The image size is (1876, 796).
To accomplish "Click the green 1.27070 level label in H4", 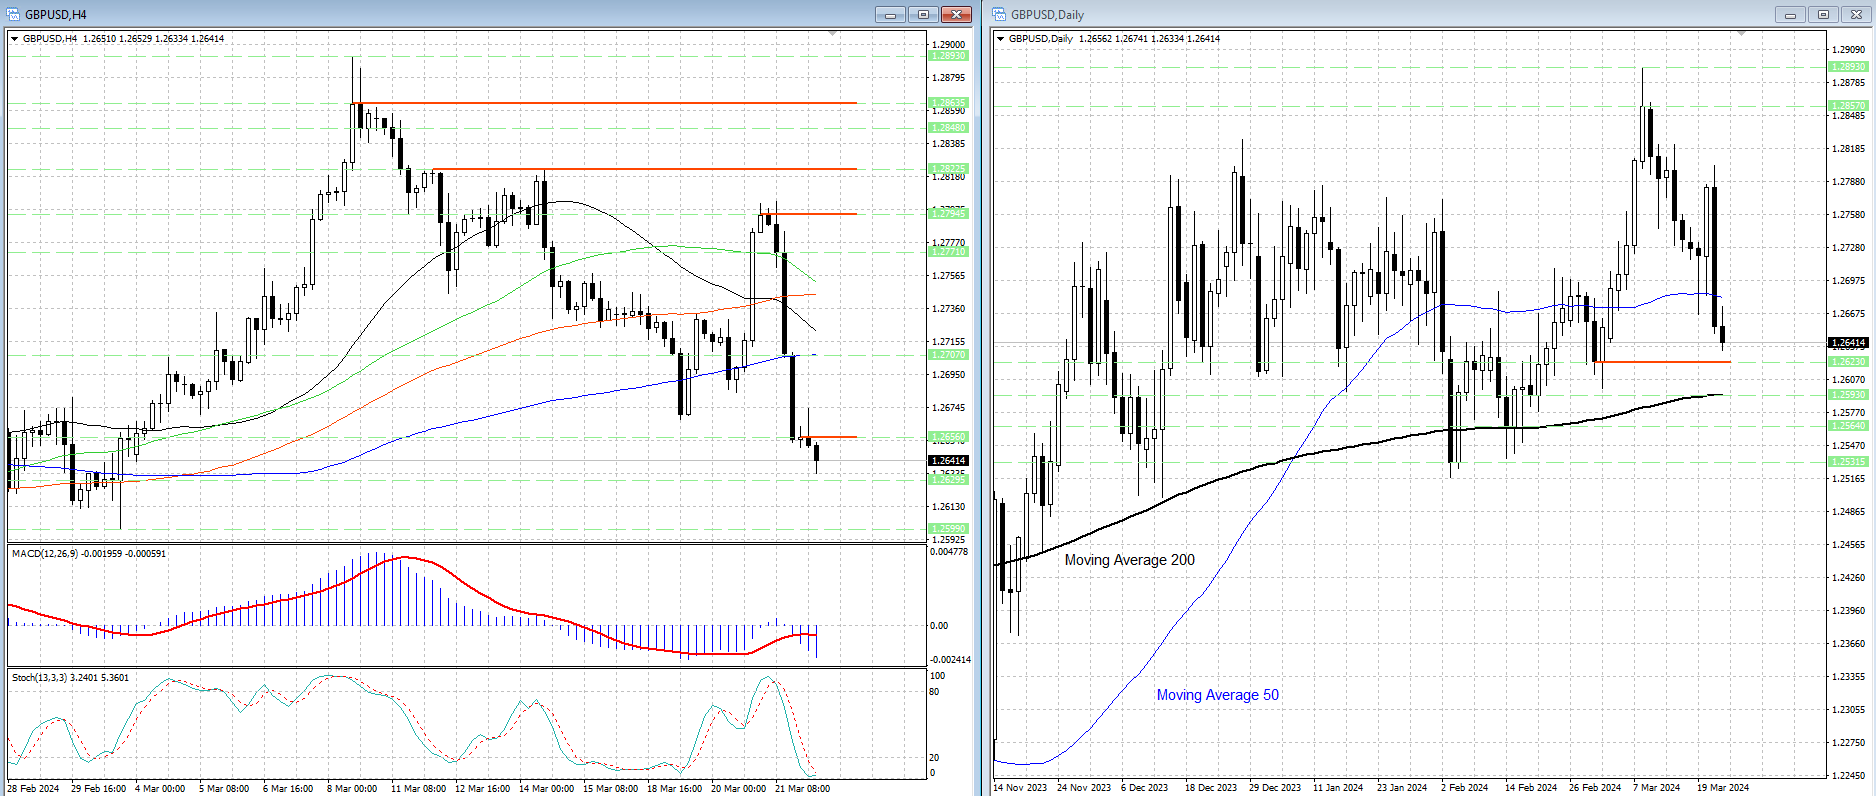I will click(948, 355).
